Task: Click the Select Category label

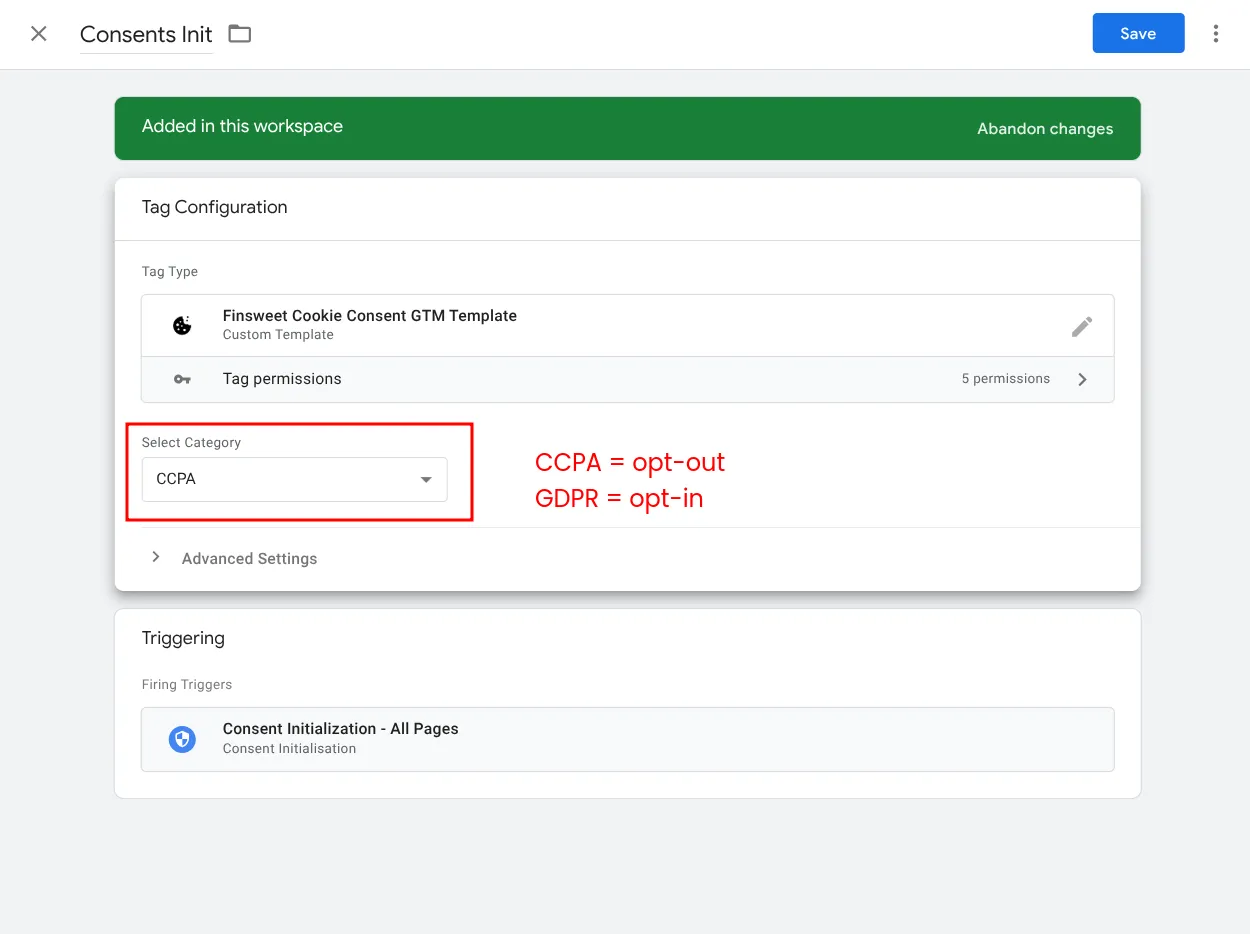Action: 191,443
